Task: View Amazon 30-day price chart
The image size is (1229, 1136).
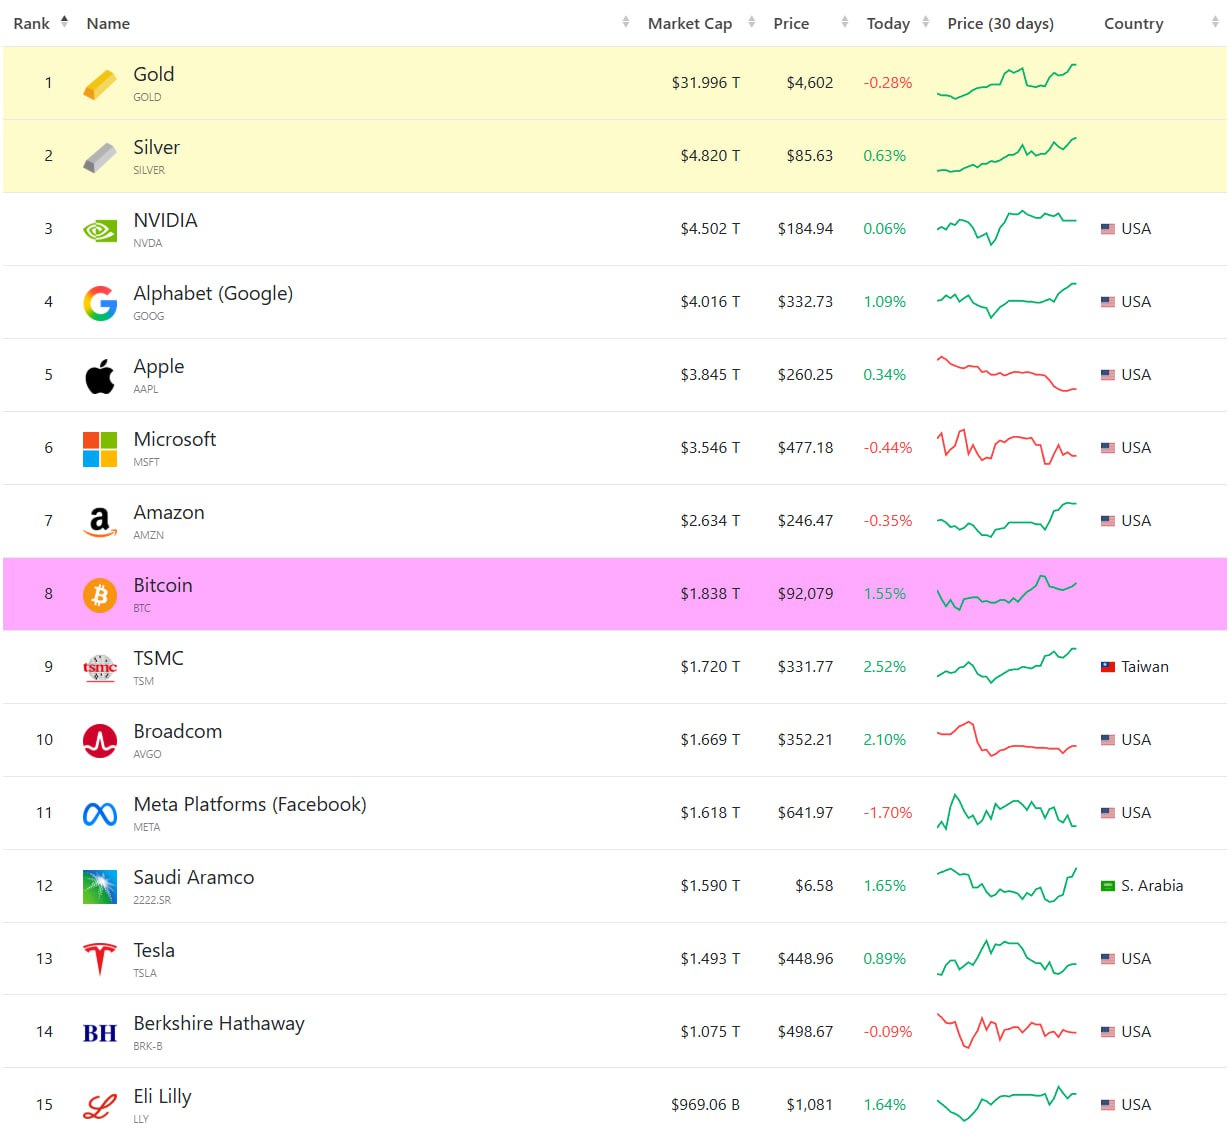Action: coord(1006,520)
